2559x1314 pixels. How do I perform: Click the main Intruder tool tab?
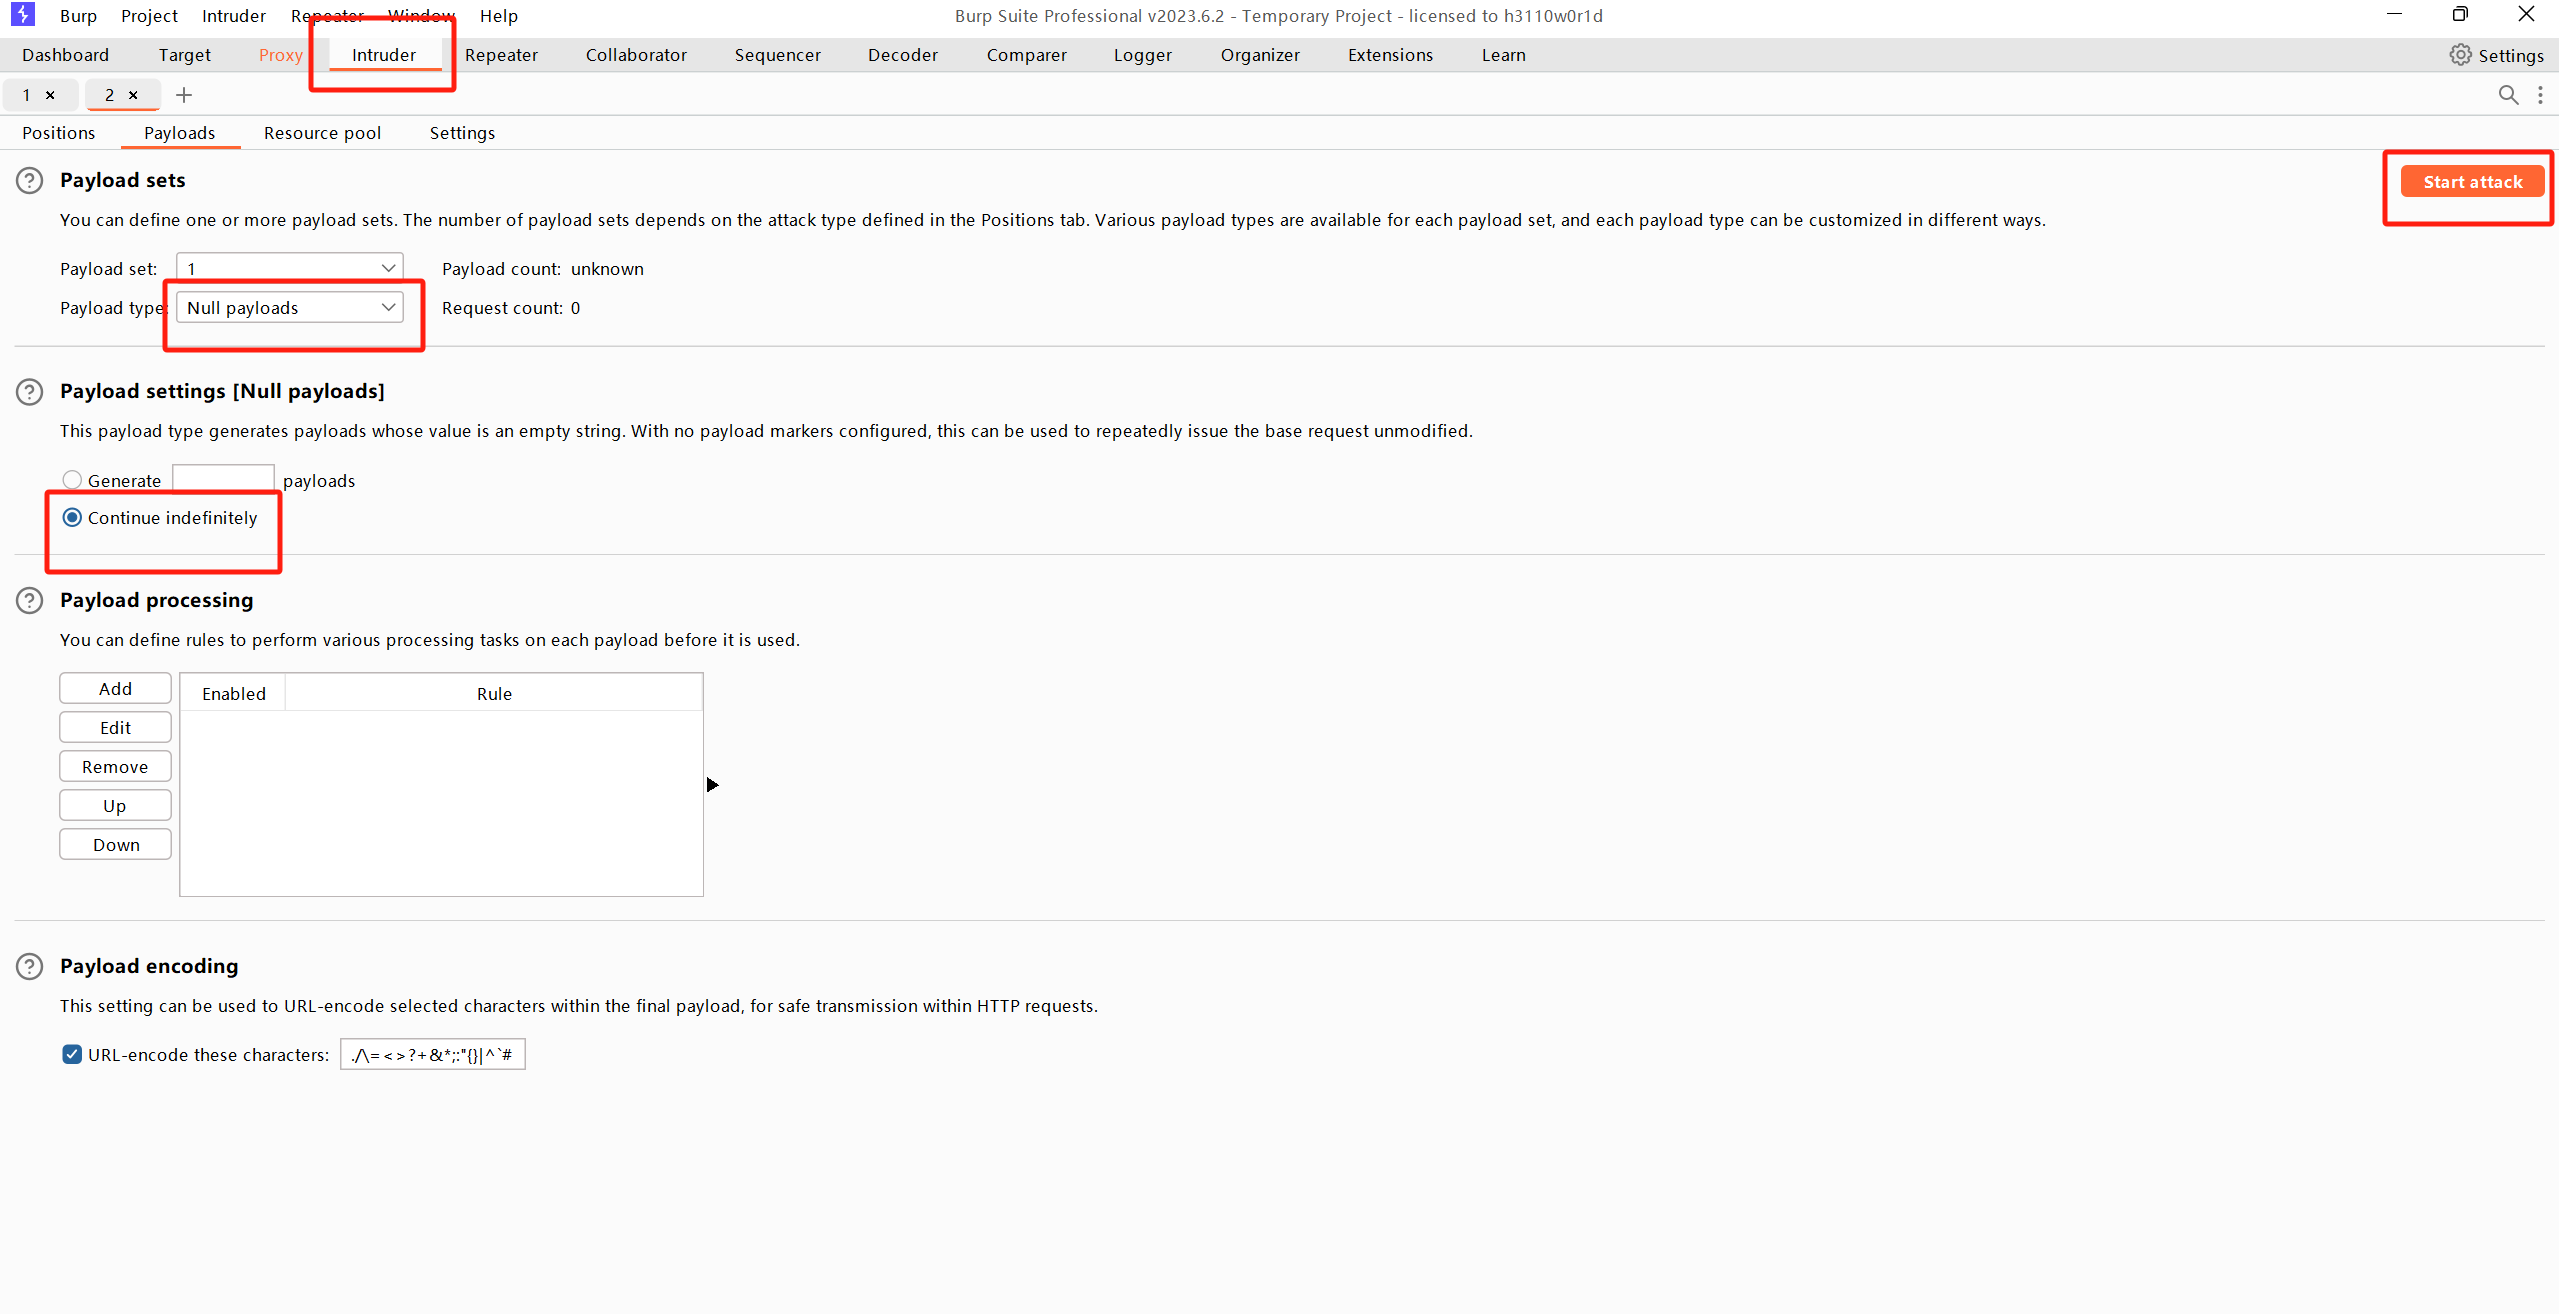click(384, 55)
